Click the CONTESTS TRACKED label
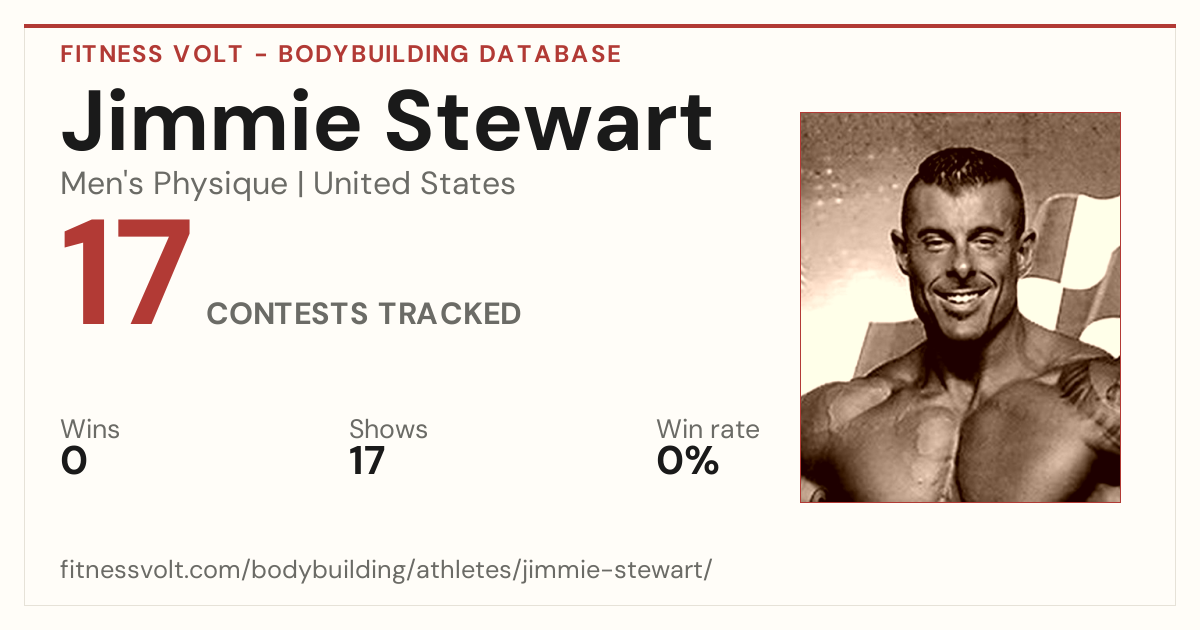The width and height of the screenshot is (1200, 630). tap(364, 314)
